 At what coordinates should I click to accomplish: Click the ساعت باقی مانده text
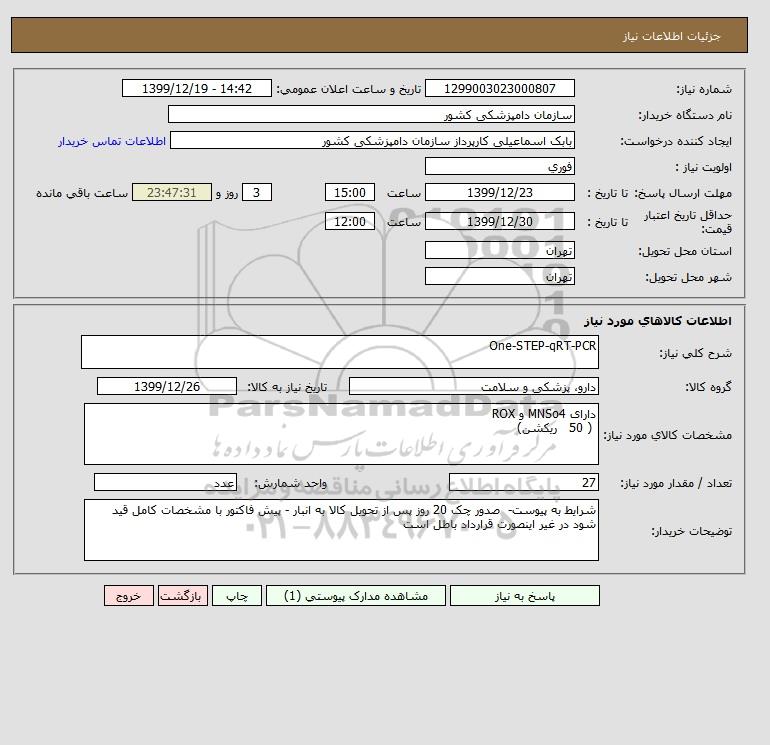point(82,193)
